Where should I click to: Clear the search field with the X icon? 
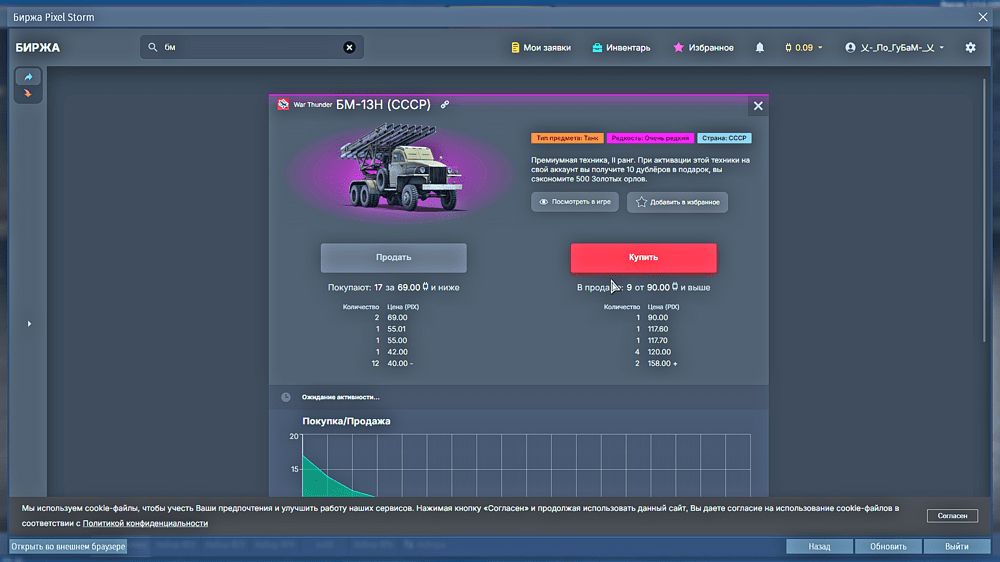[x=349, y=47]
